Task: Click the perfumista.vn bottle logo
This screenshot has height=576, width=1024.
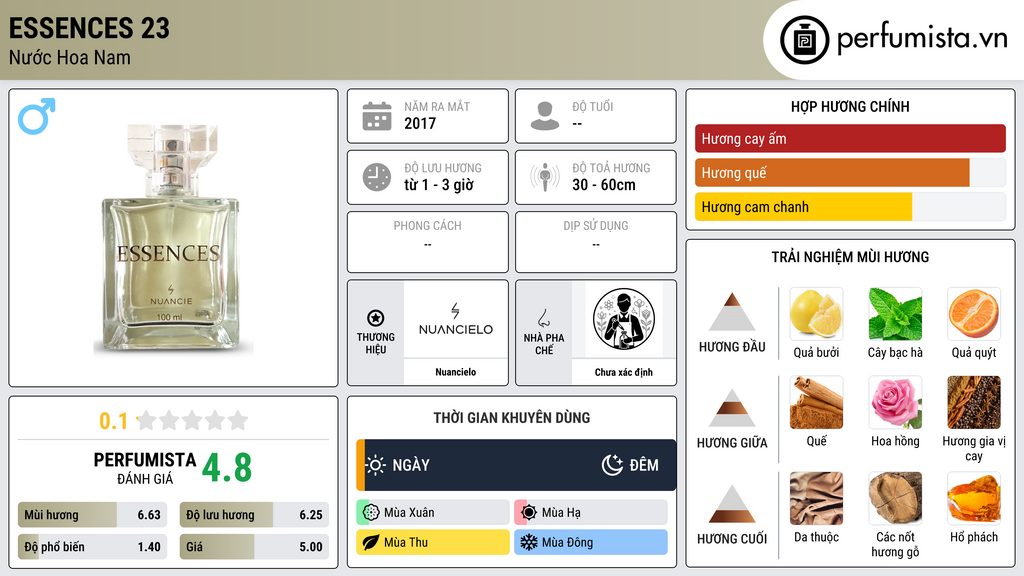Action: tap(804, 40)
